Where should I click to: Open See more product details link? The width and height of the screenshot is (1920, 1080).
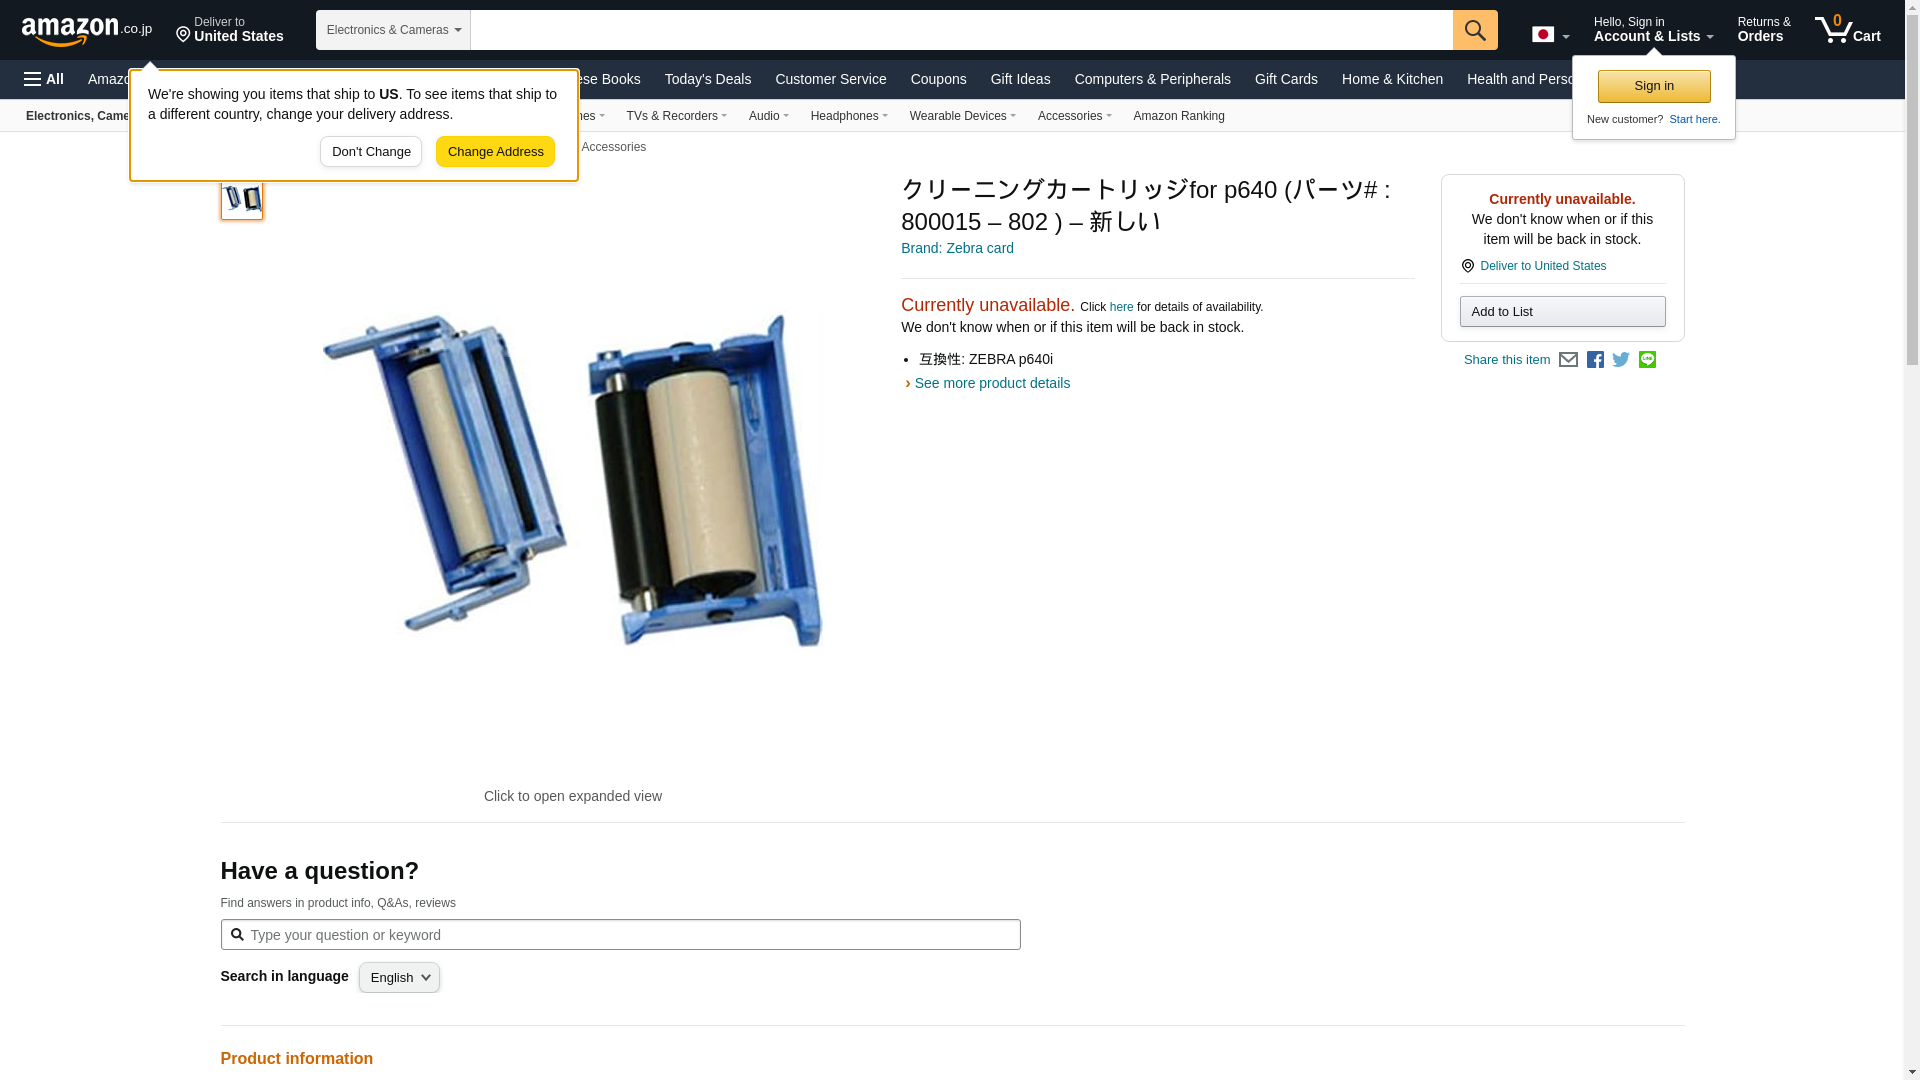click(992, 383)
